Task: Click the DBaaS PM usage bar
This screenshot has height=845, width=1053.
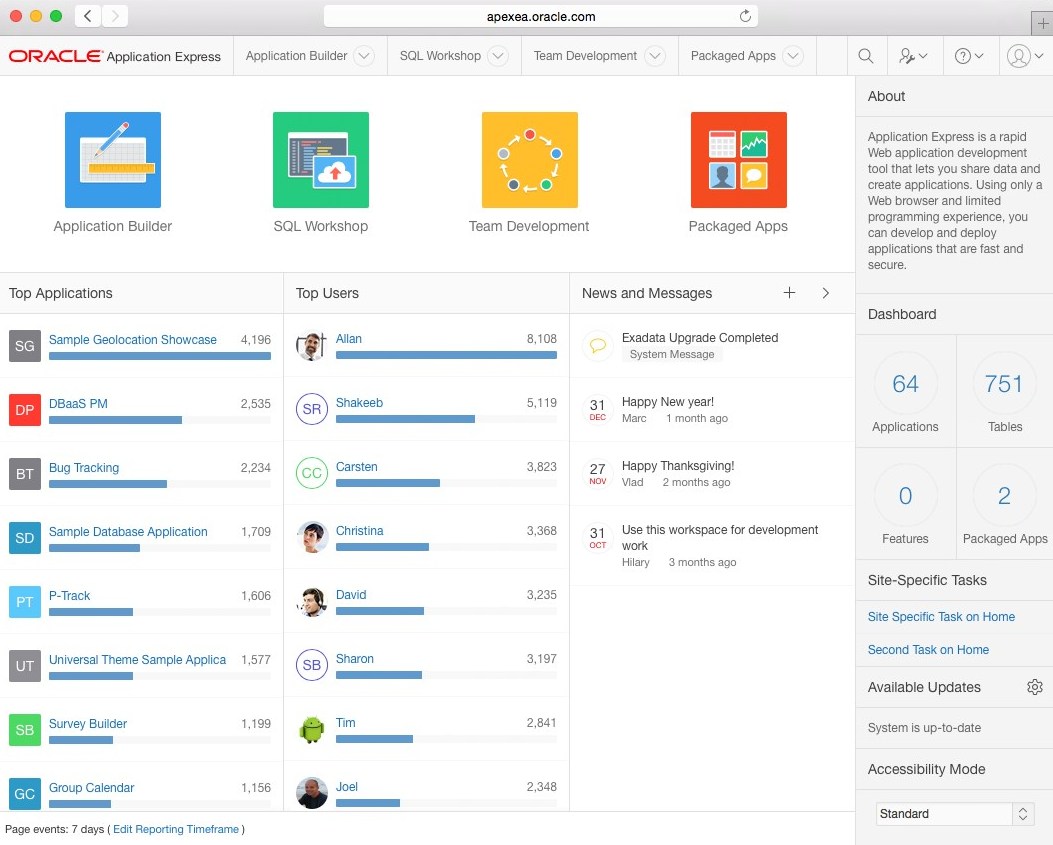Action: click(115, 420)
